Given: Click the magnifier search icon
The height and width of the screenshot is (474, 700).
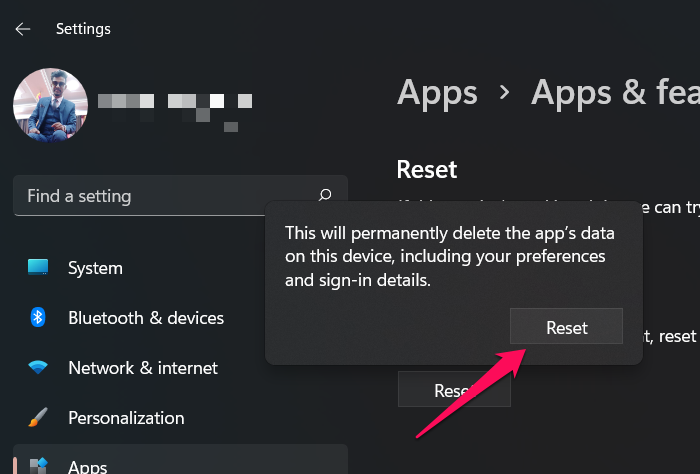Looking at the screenshot, I should pyautogui.click(x=325, y=196).
